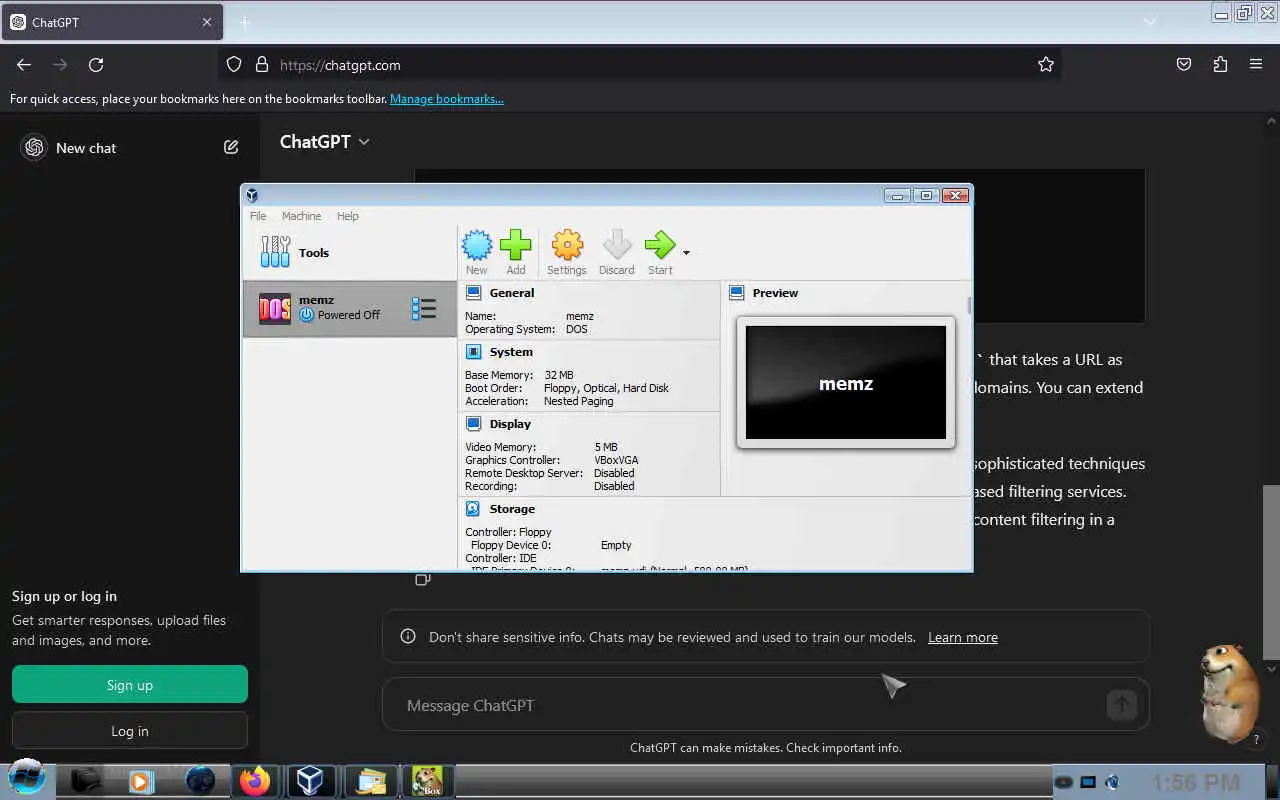Open dropdown arrow beside Start button

tap(686, 252)
